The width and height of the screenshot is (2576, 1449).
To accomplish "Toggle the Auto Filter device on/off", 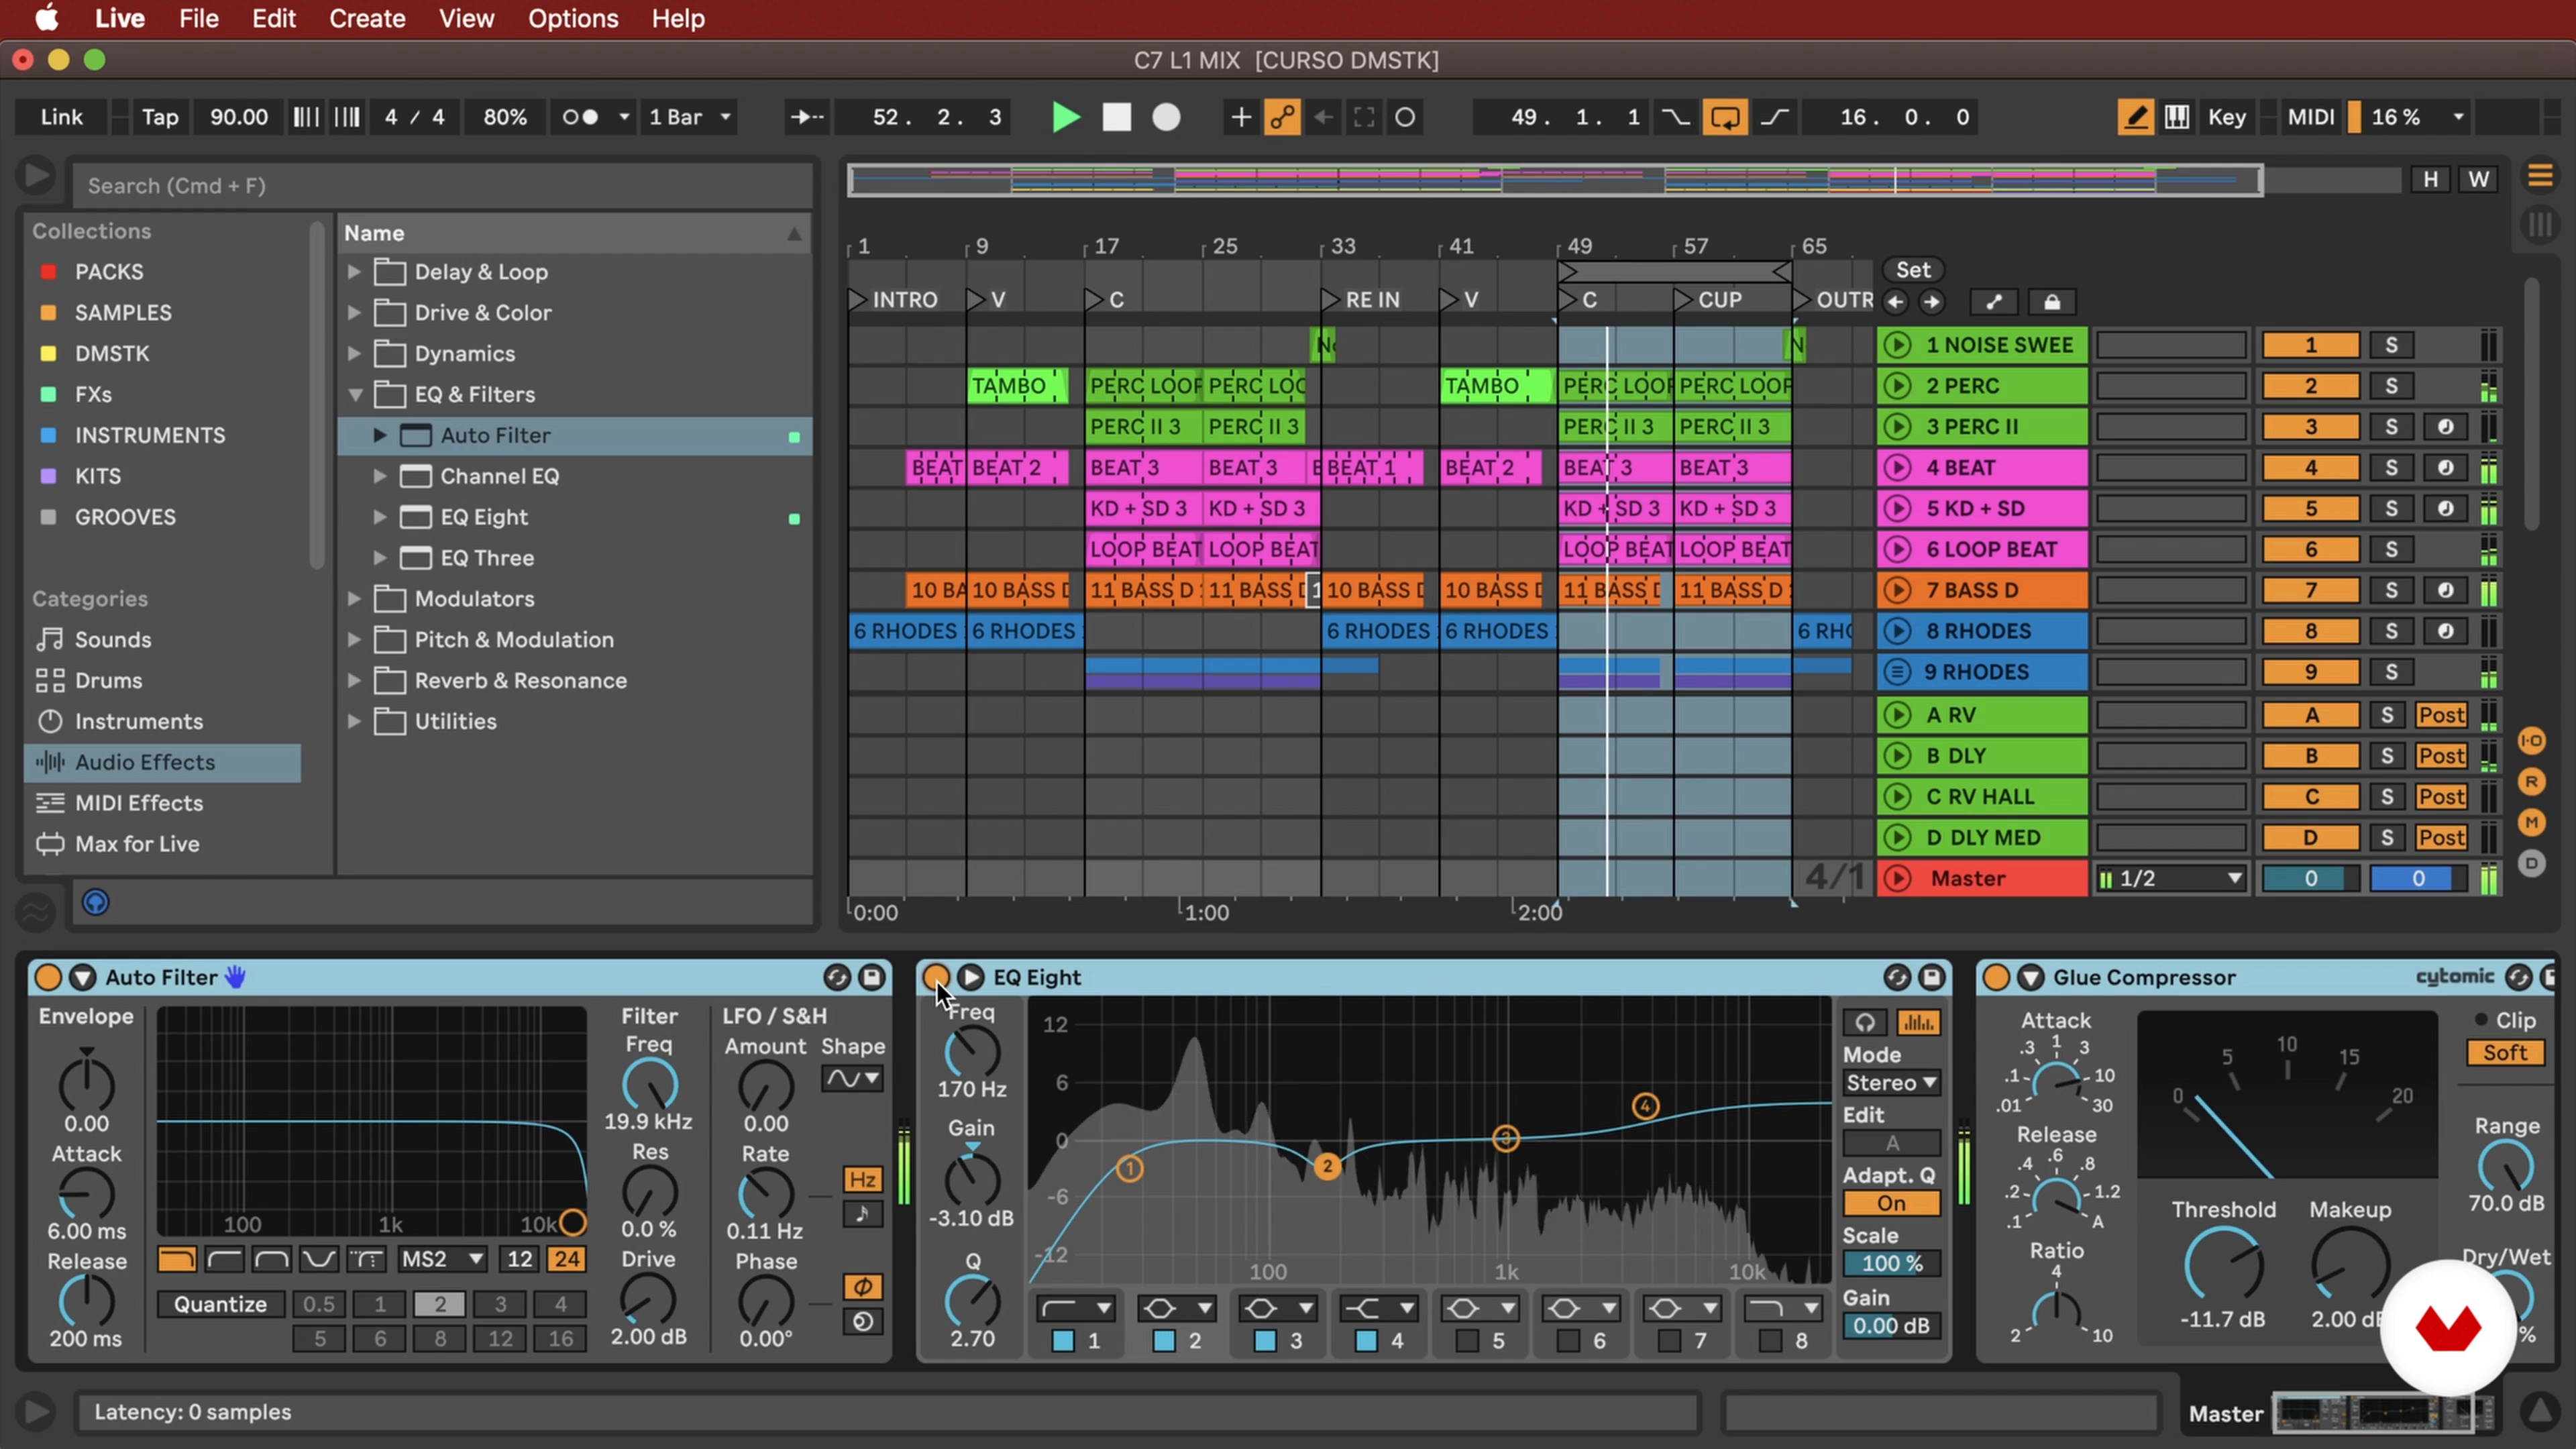I will 47,977.
